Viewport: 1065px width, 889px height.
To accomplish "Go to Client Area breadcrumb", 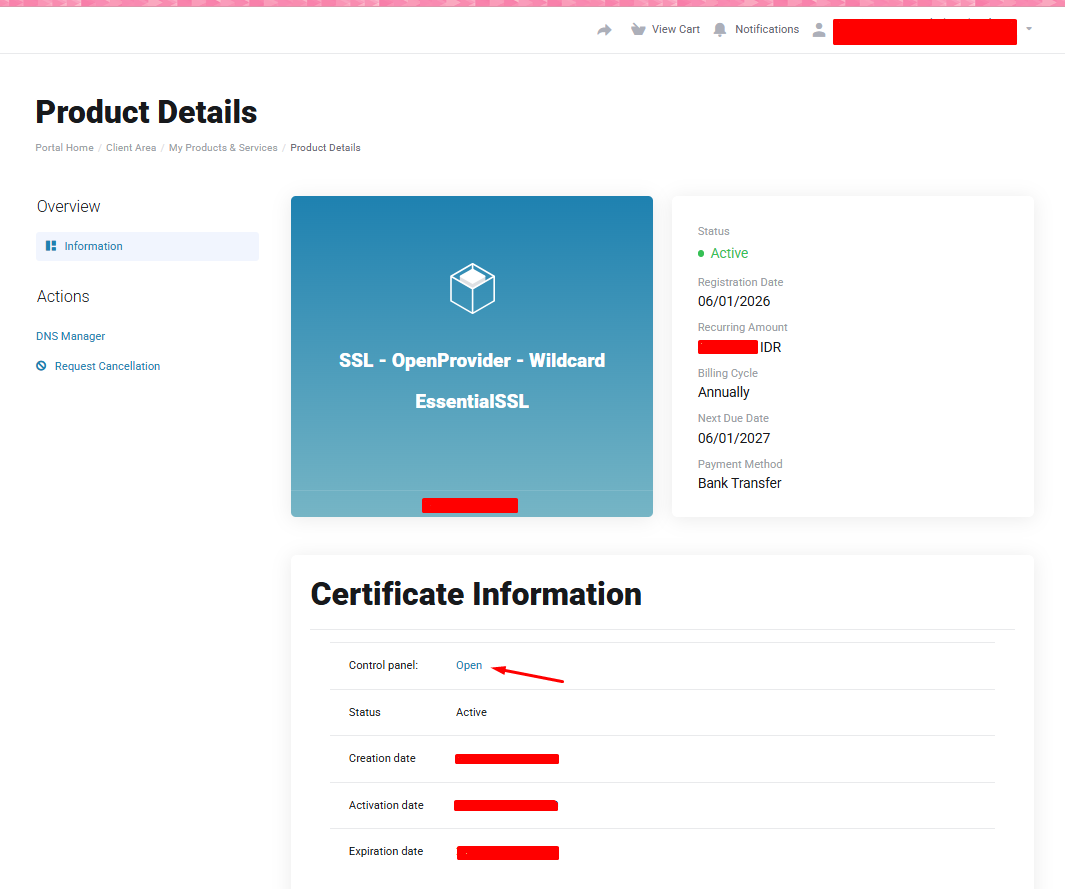I will [x=131, y=147].
